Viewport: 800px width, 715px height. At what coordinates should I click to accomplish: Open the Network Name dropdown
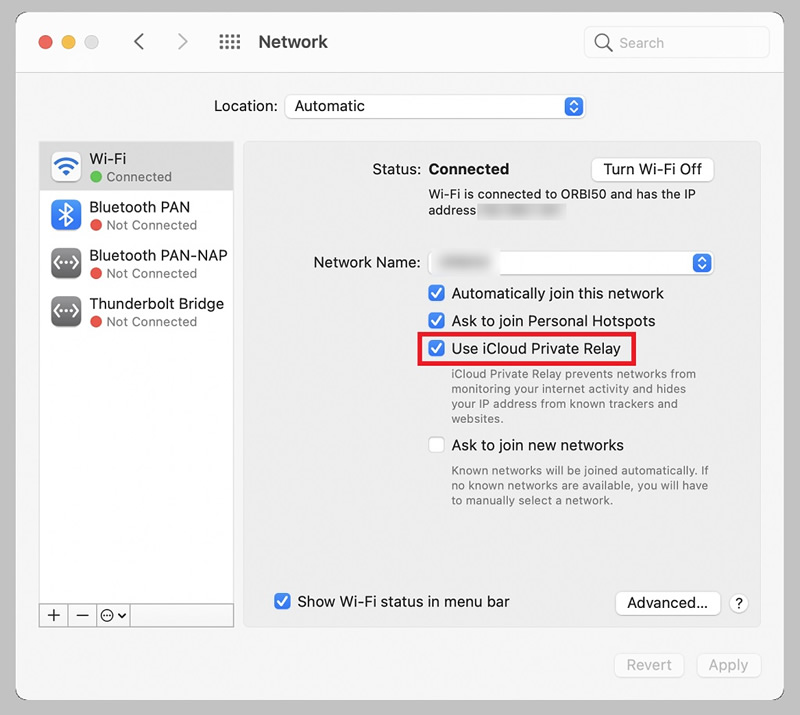(570, 262)
